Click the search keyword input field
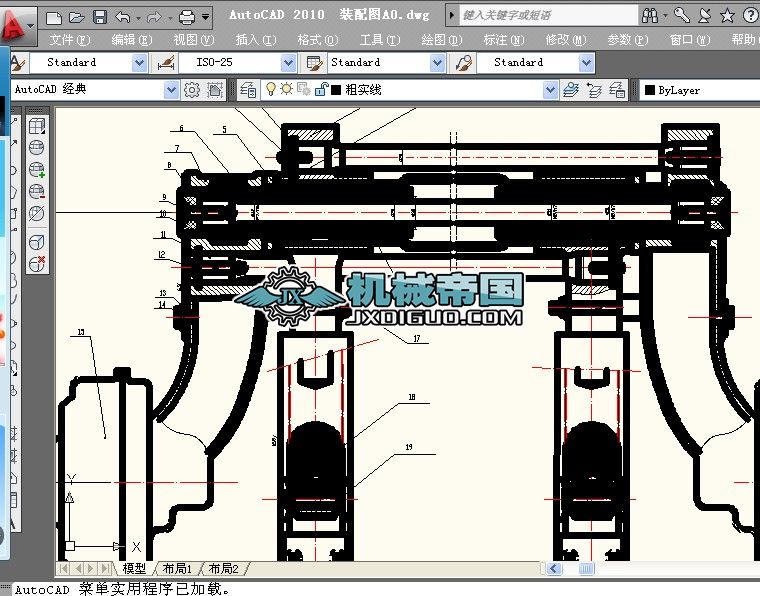Image resolution: width=760 pixels, height=596 pixels. point(545,15)
